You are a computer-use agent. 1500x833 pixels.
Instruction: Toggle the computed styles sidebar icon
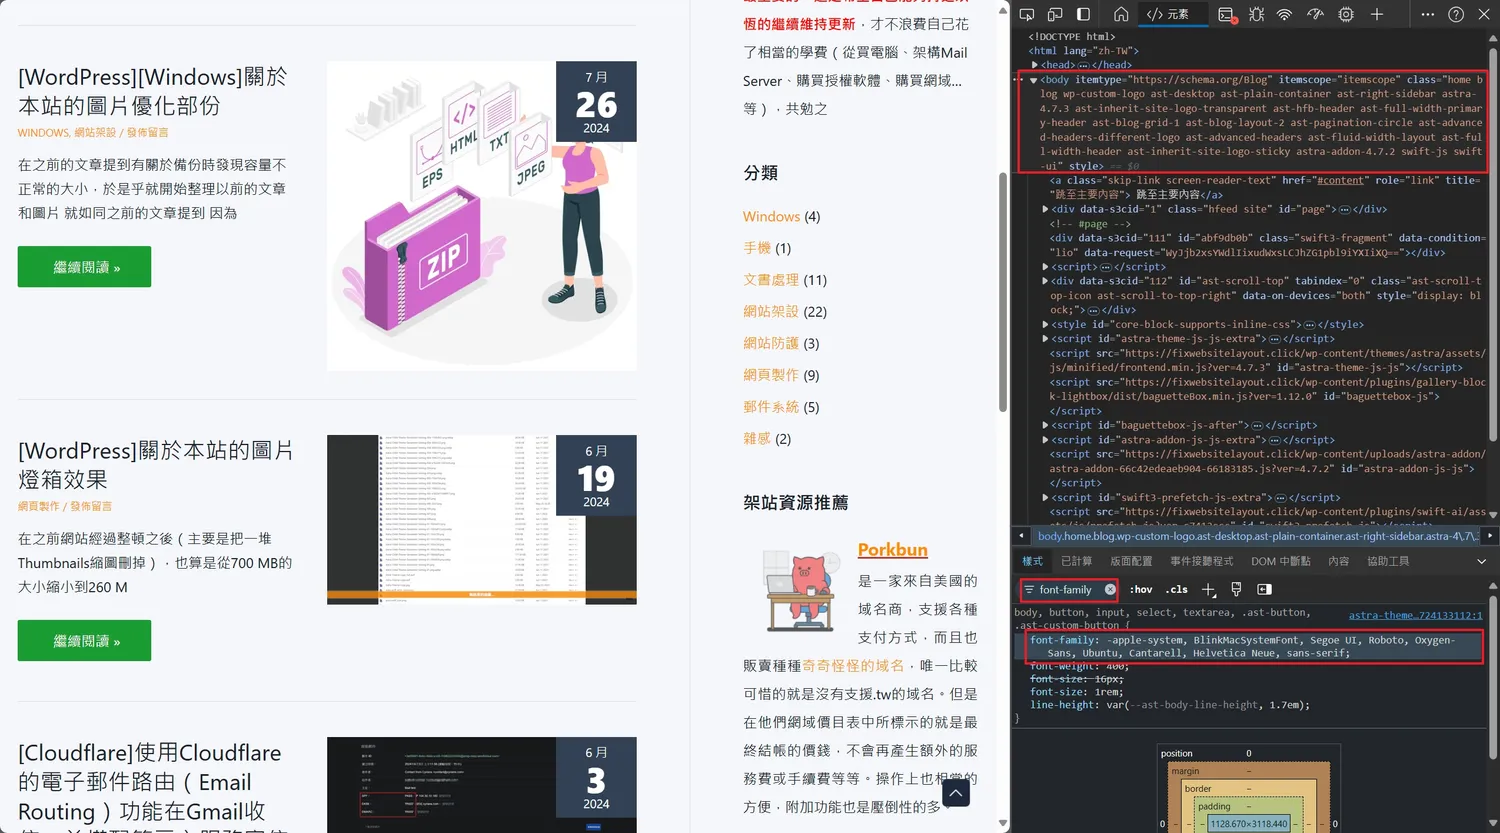click(x=1262, y=589)
